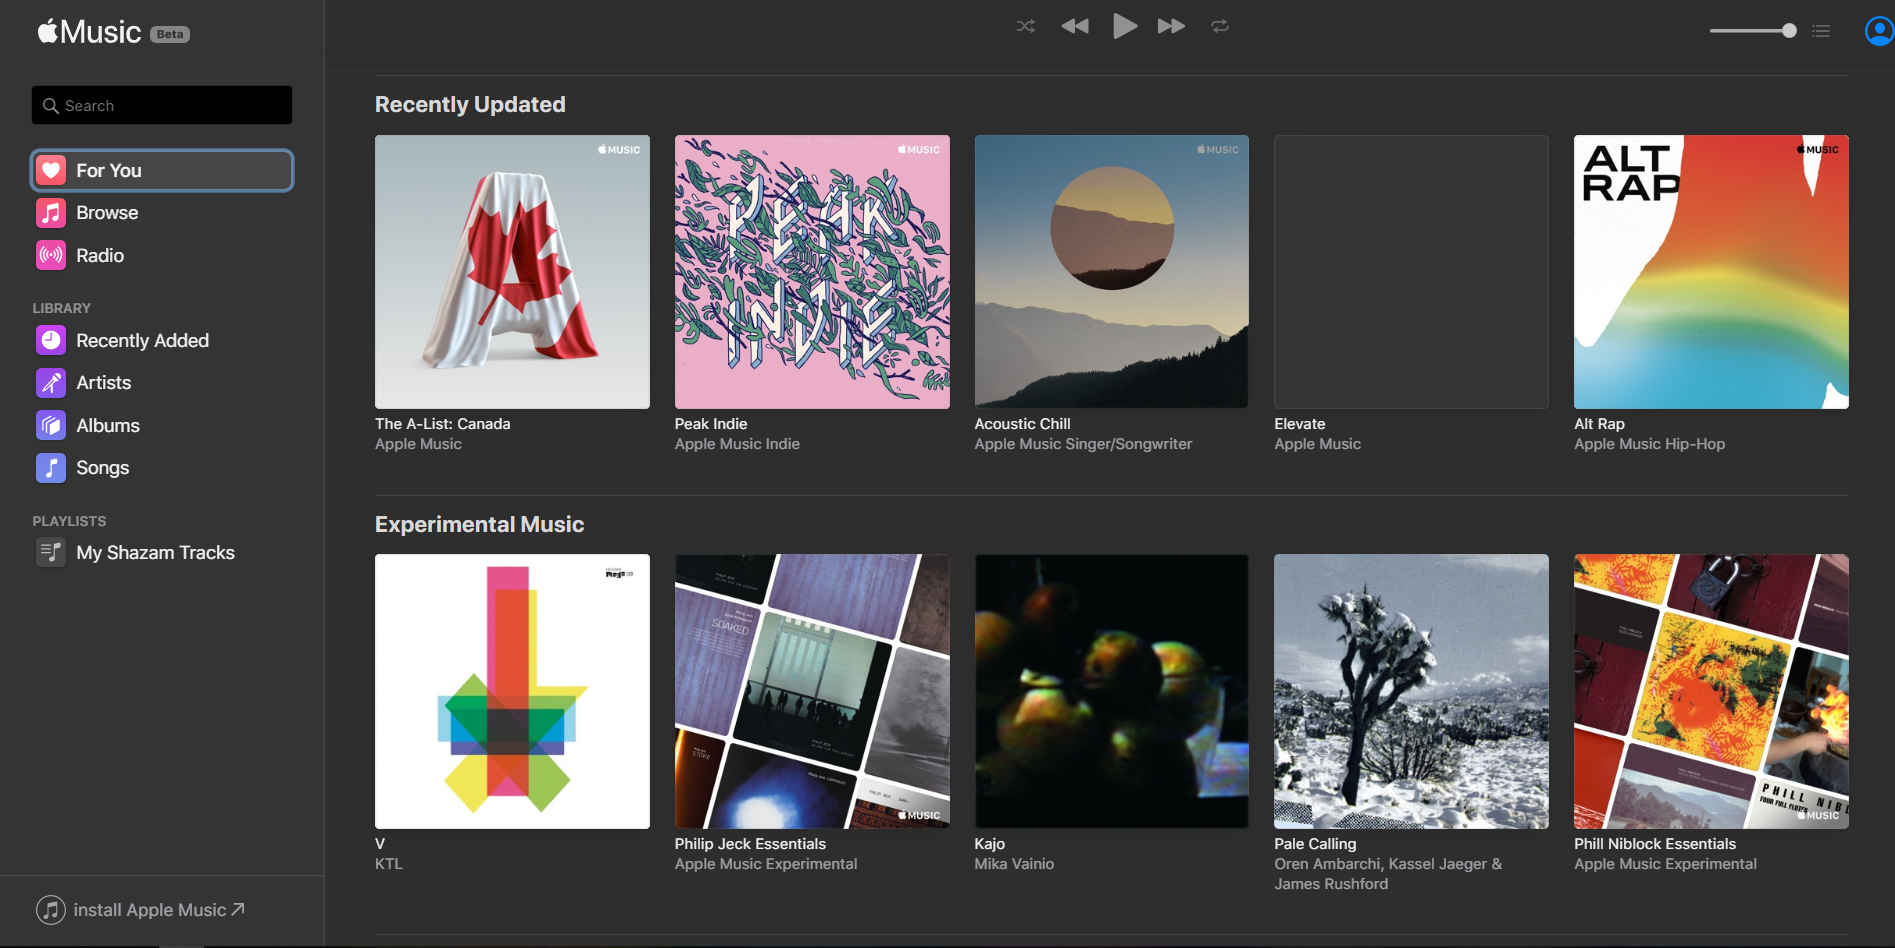Viewport: 1895px width, 948px height.
Task: Toggle repeat mode
Action: pyautogui.click(x=1219, y=27)
